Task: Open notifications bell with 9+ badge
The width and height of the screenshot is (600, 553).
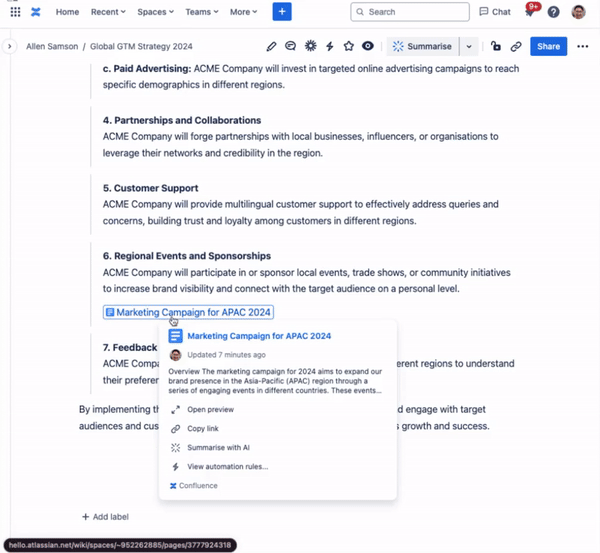Action: click(x=530, y=12)
